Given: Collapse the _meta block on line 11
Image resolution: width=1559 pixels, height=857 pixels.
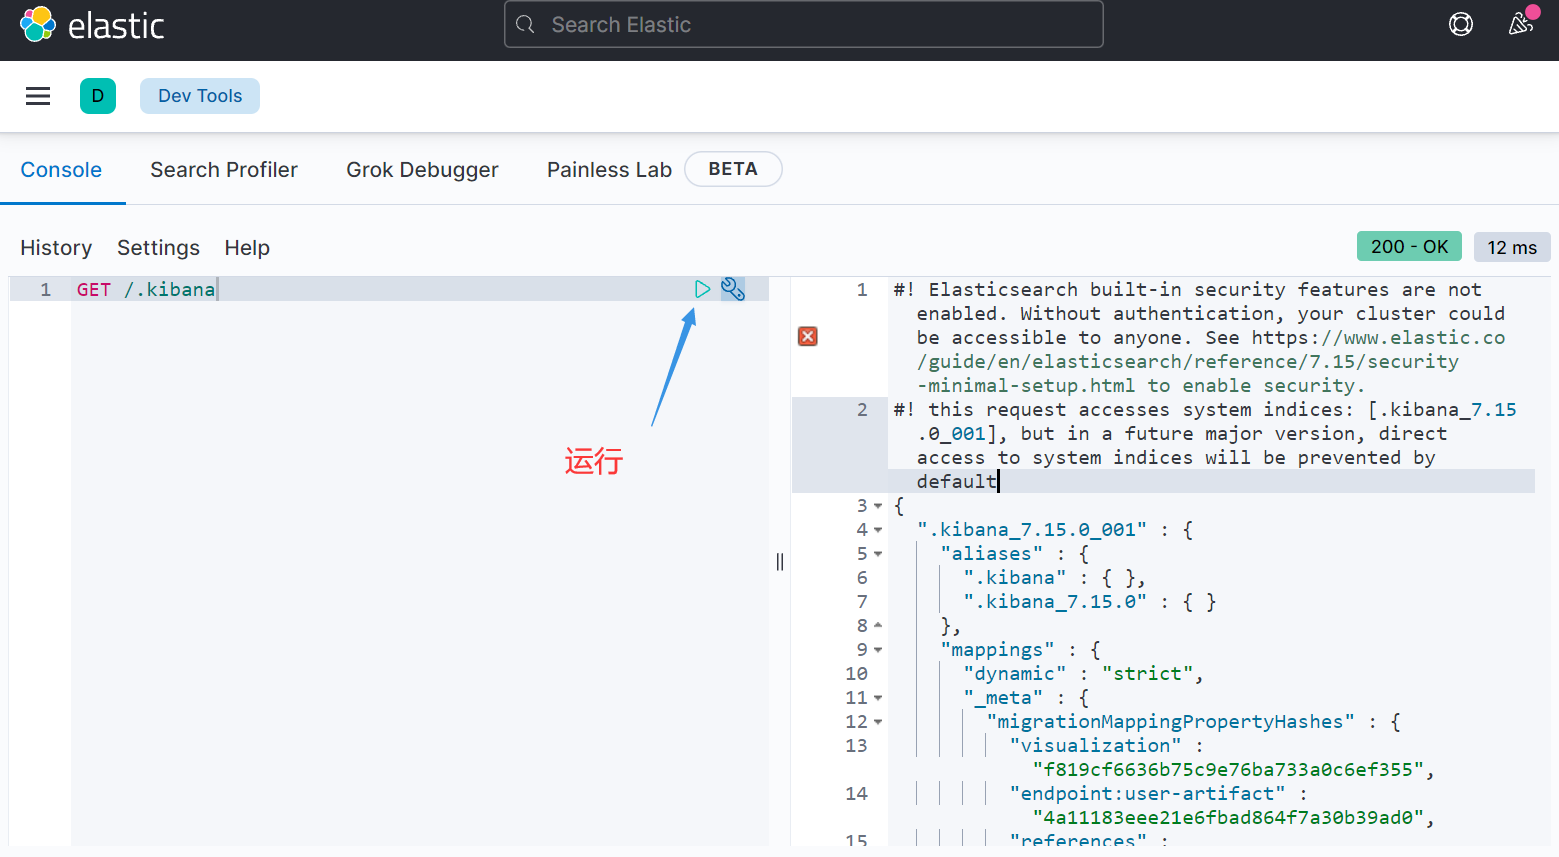Looking at the screenshot, I should [x=878, y=698].
